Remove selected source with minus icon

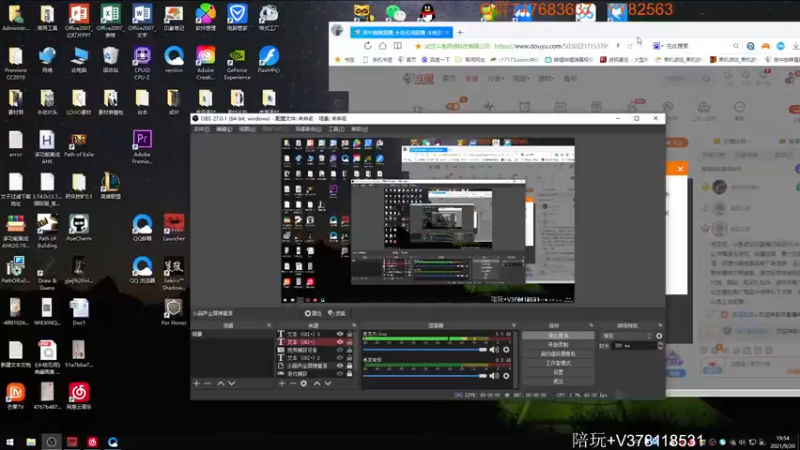point(293,384)
